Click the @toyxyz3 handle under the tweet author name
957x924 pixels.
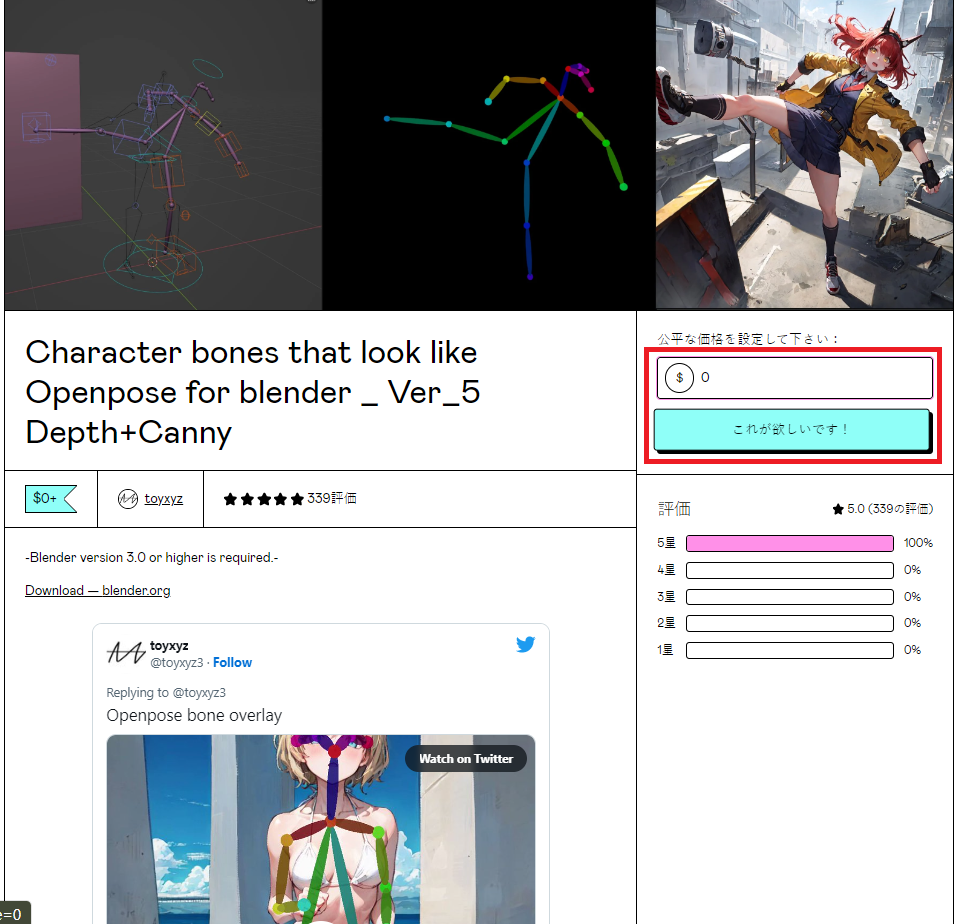[x=176, y=663]
